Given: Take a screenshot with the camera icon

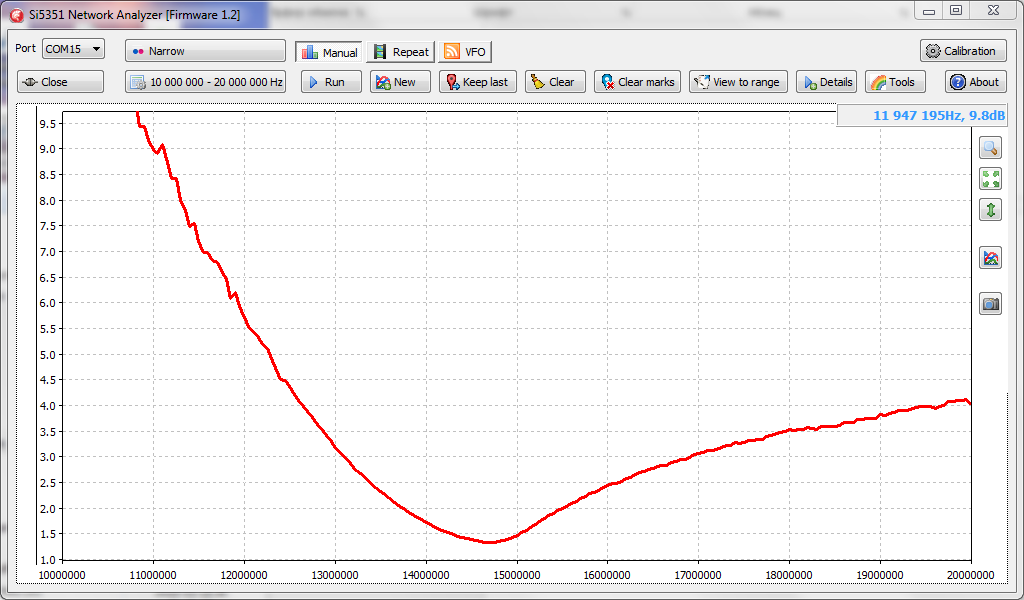Looking at the screenshot, I should 990,304.
